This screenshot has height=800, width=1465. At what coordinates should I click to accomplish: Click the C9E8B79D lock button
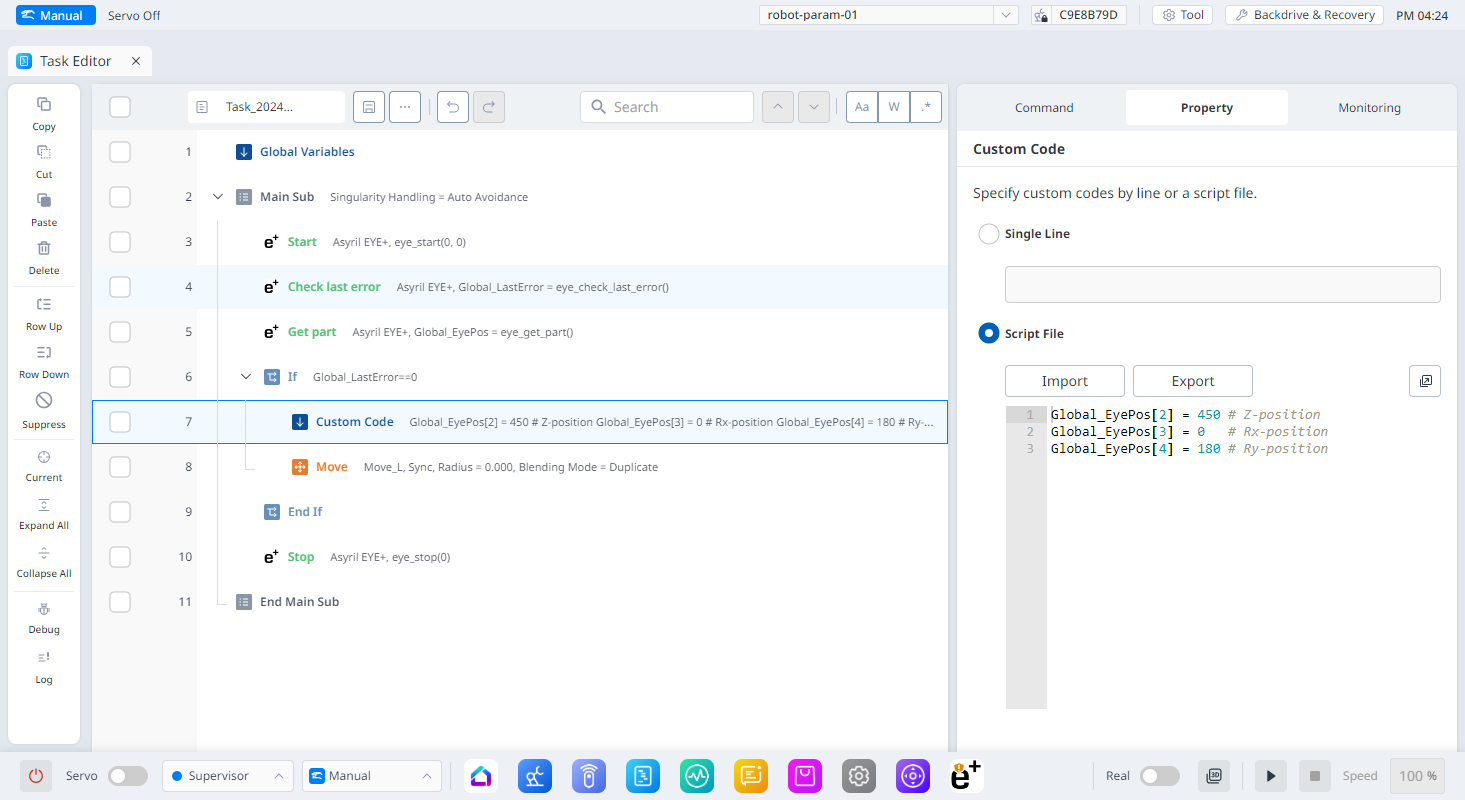[x=1079, y=15]
